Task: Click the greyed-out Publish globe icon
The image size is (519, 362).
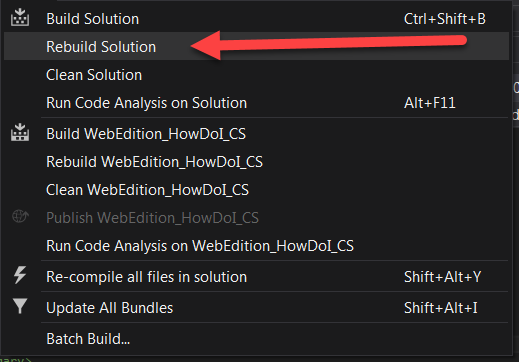Action: point(20,216)
